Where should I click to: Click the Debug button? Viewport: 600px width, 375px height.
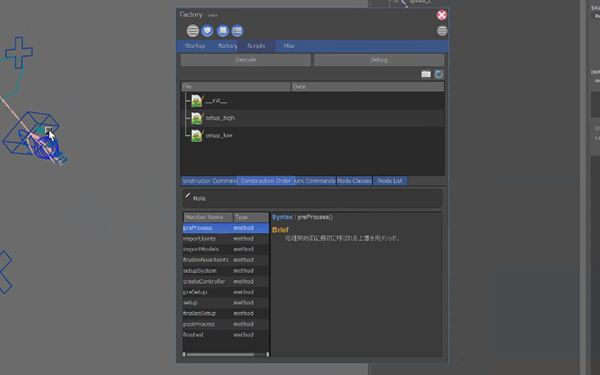[379, 60]
